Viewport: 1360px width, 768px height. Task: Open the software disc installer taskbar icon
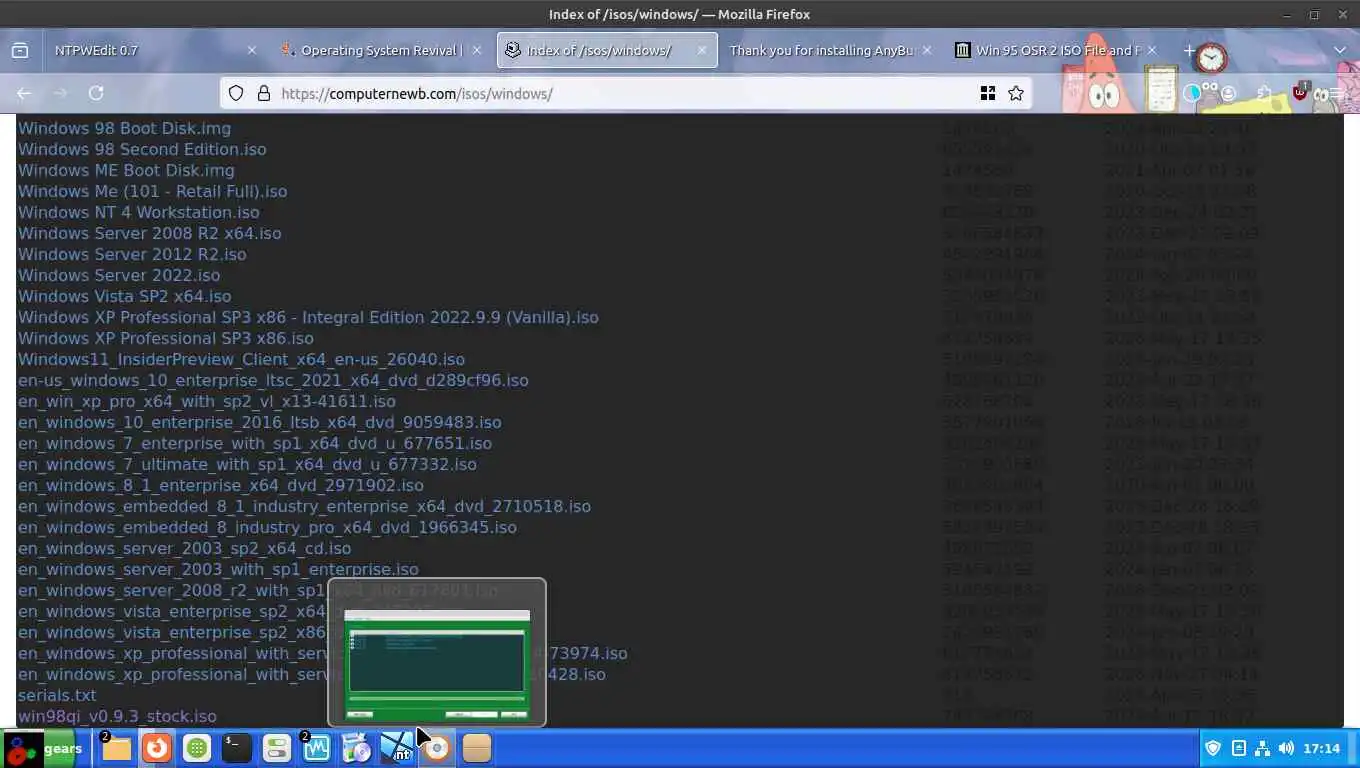(x=357, y=748)
